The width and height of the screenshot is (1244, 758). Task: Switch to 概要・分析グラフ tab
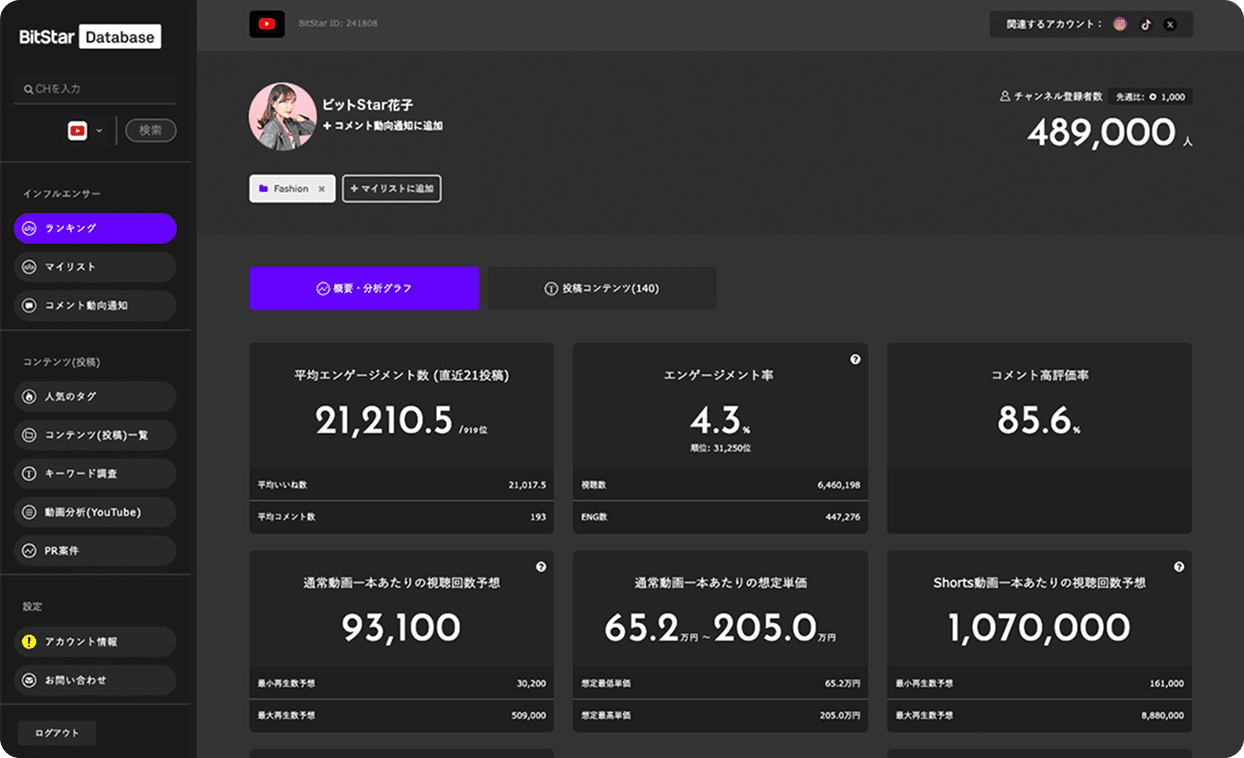[x=364, y=288]
